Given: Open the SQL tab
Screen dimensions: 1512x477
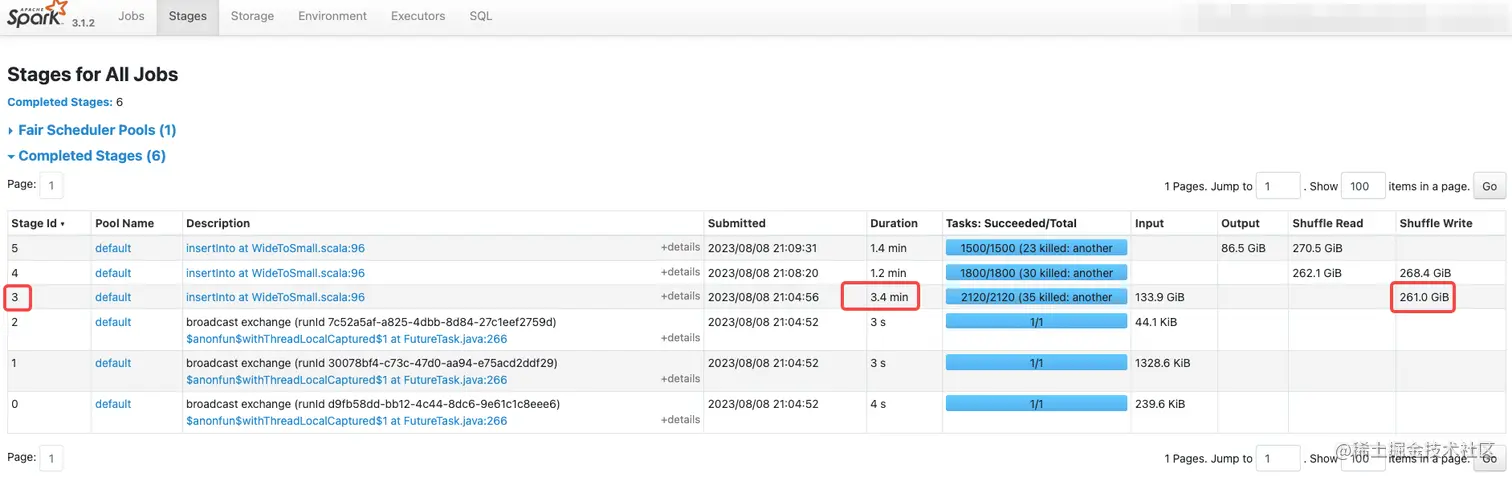Looking at the screenshot, I should pos(481,16).
